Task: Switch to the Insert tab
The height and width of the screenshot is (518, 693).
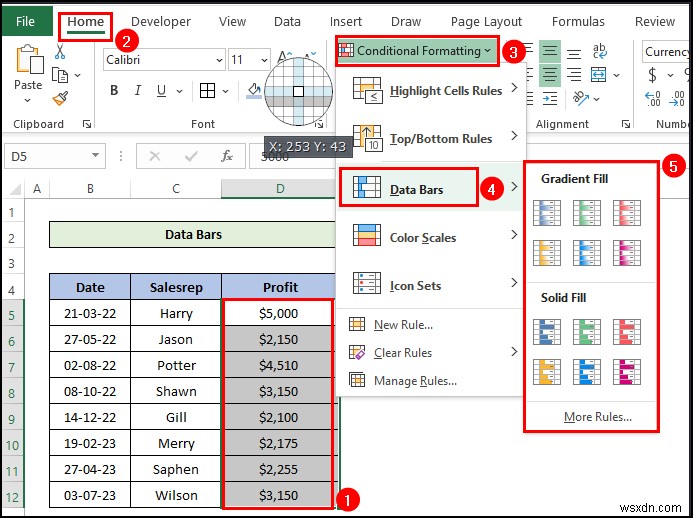Action: coord(346,22)
